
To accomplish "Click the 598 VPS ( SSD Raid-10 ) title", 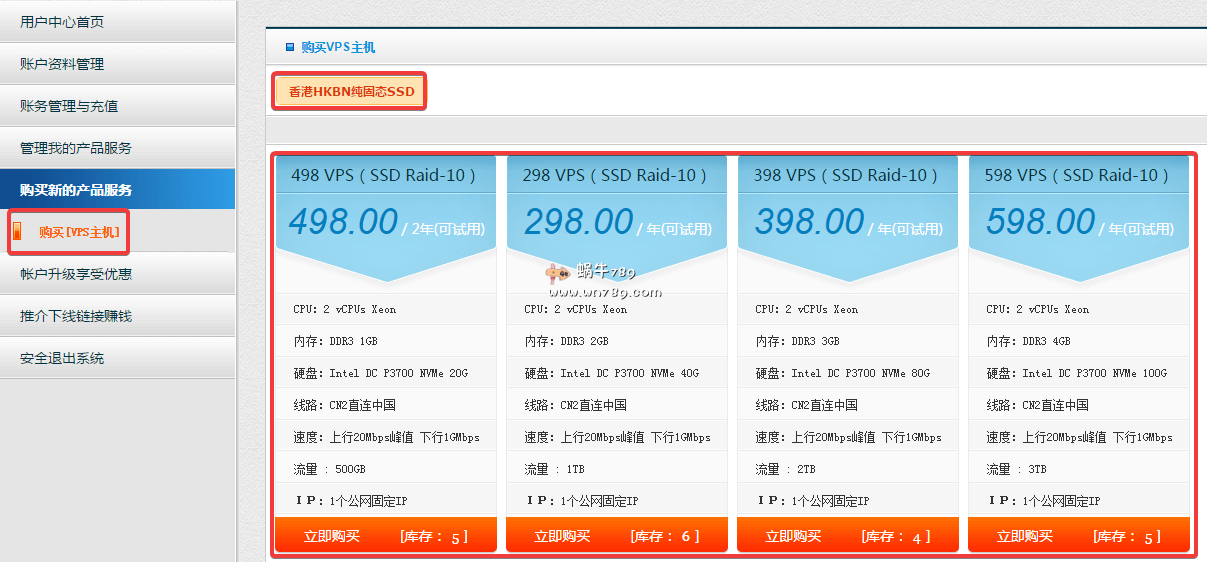I will pyautogui.click(x=1077, y=175).
